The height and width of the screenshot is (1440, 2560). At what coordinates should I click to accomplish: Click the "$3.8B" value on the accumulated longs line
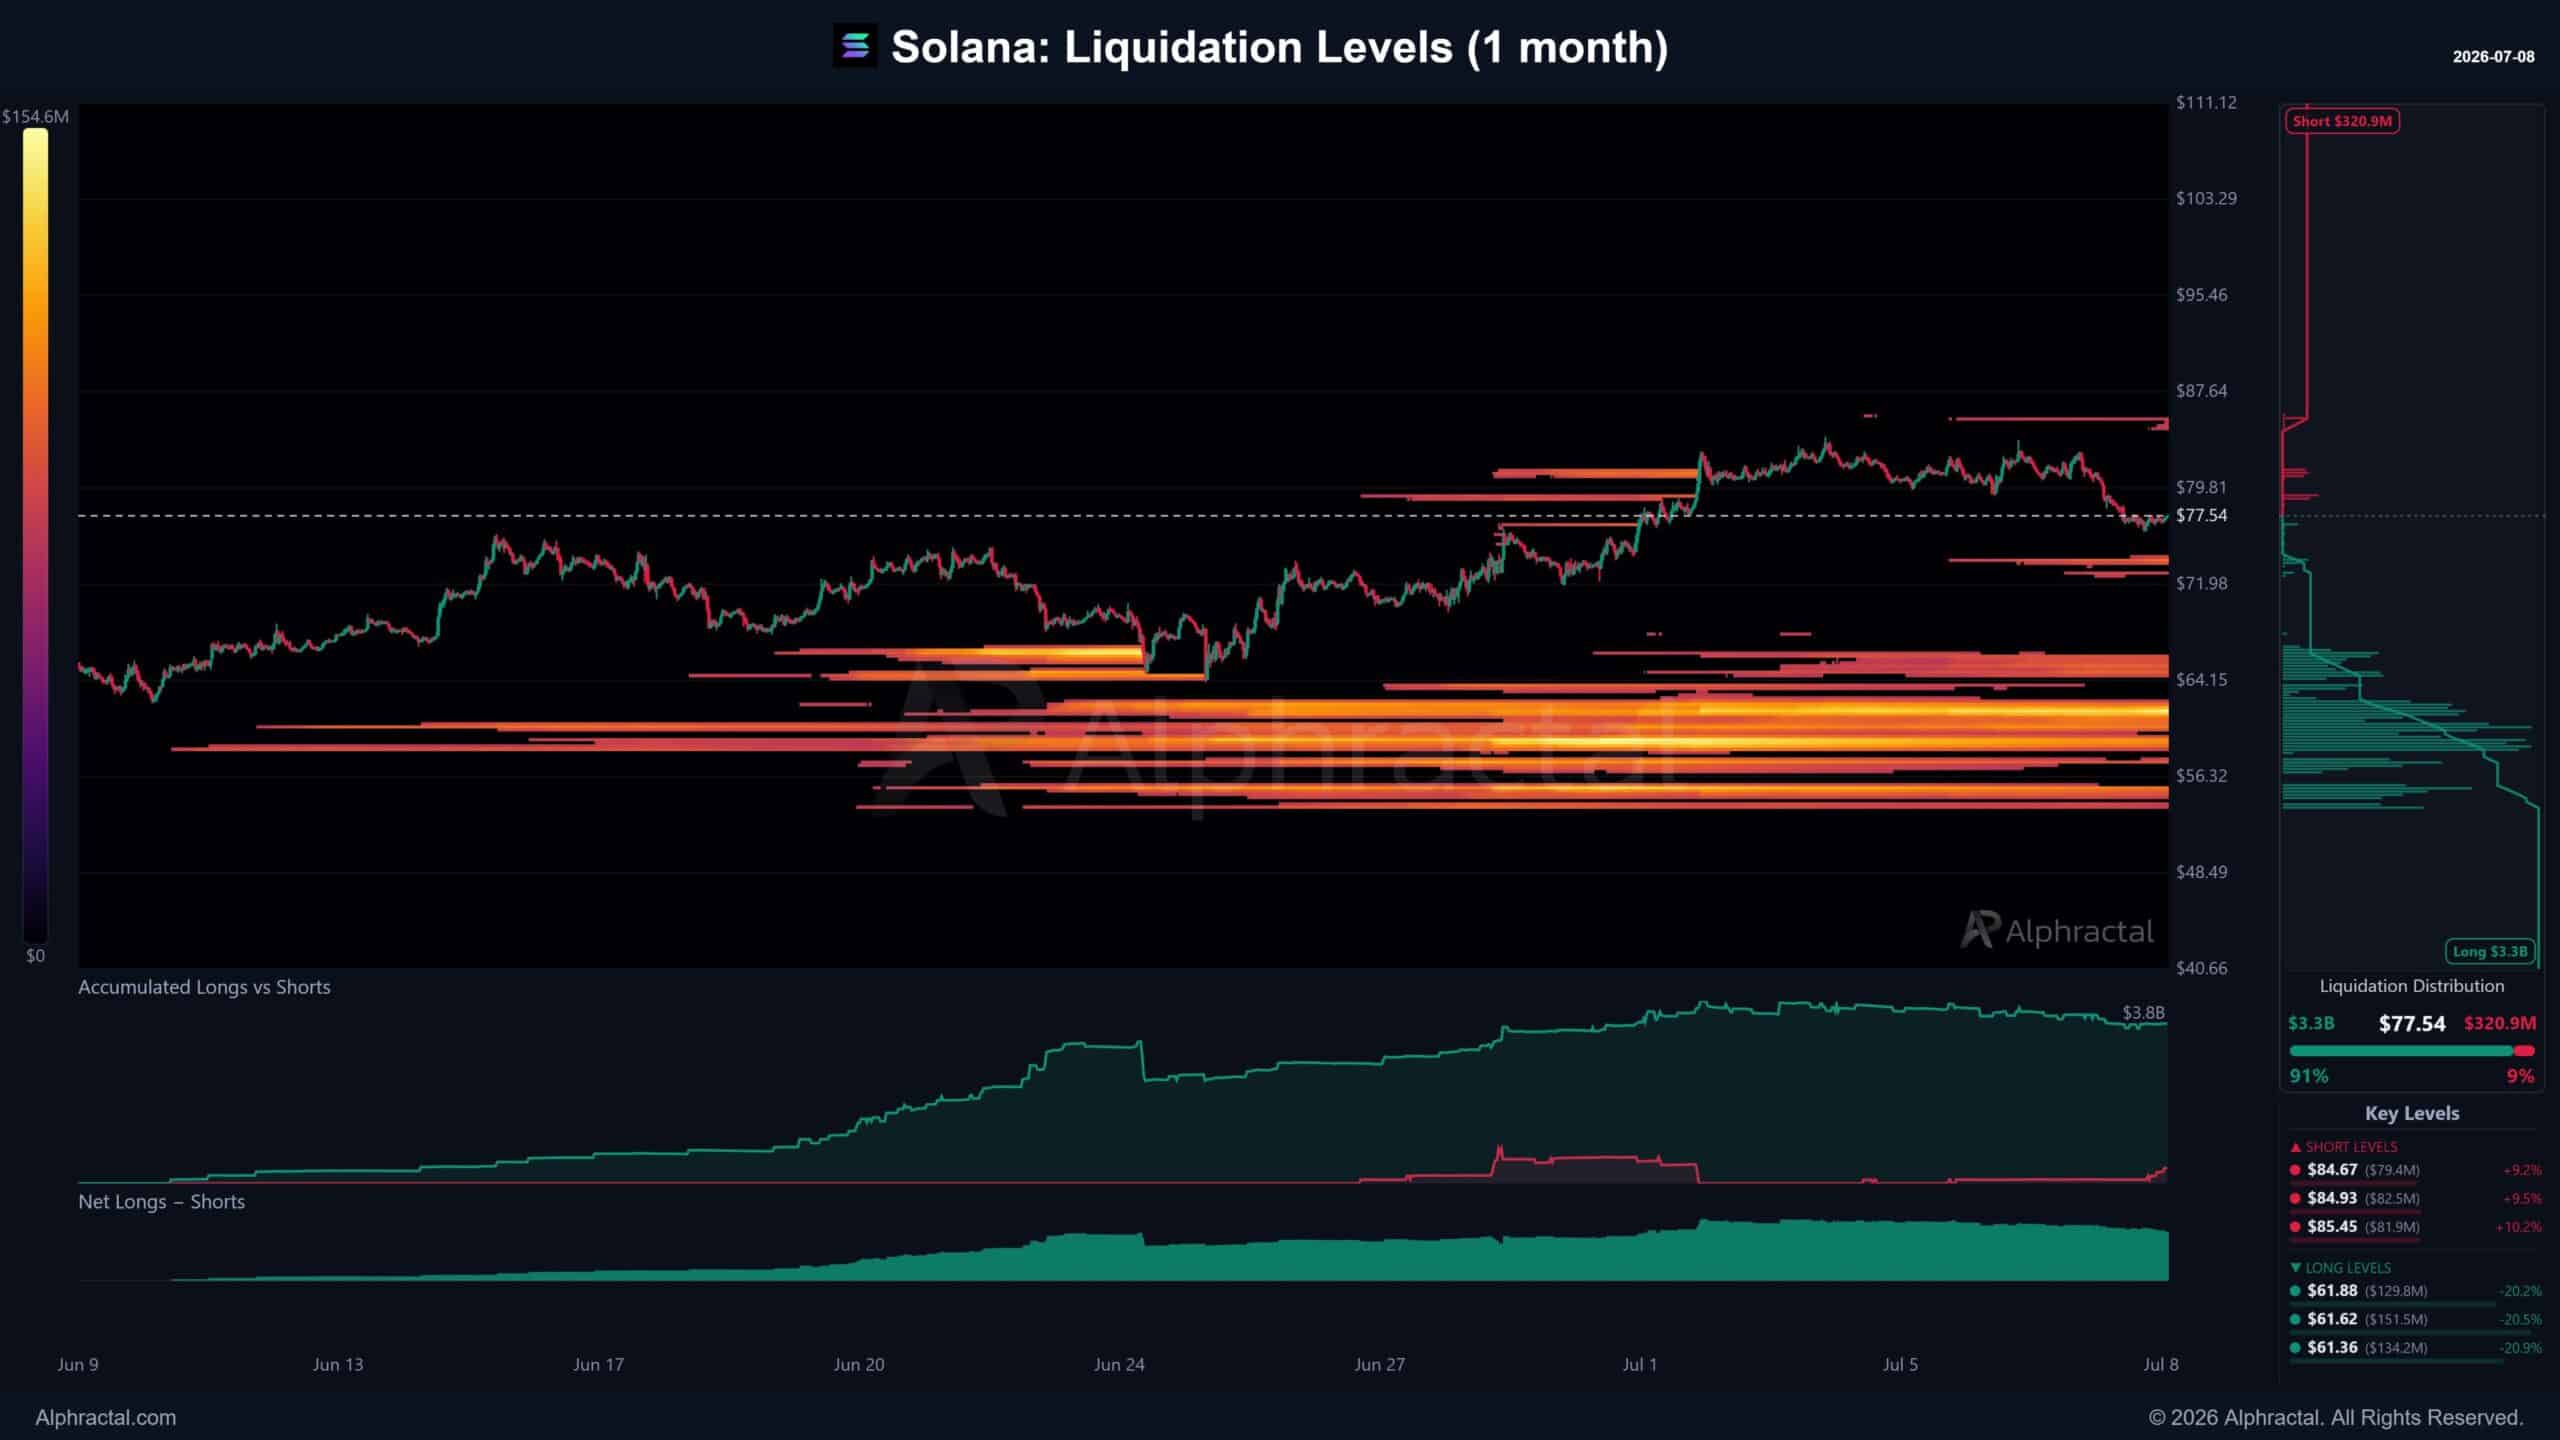2144,1013
